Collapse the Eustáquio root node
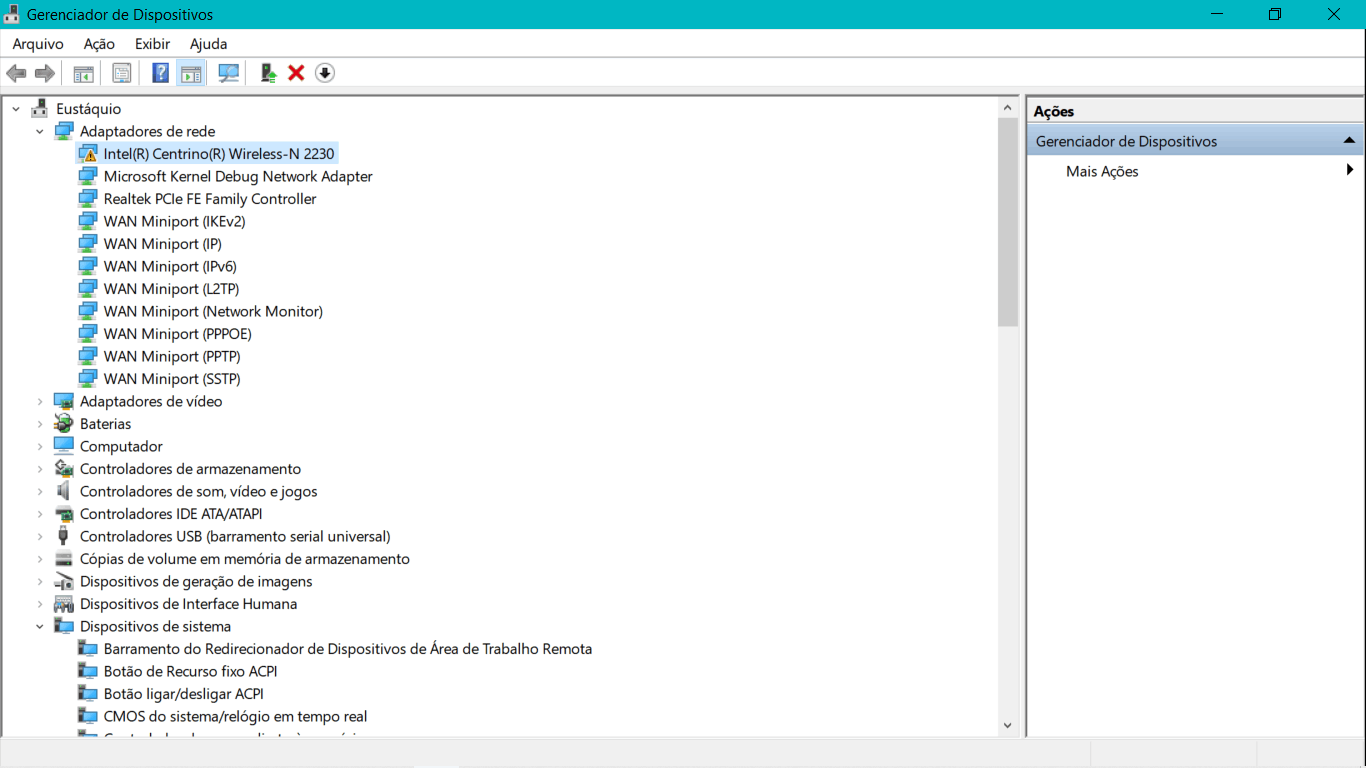The image size is (1366, 768). [16, 109]
